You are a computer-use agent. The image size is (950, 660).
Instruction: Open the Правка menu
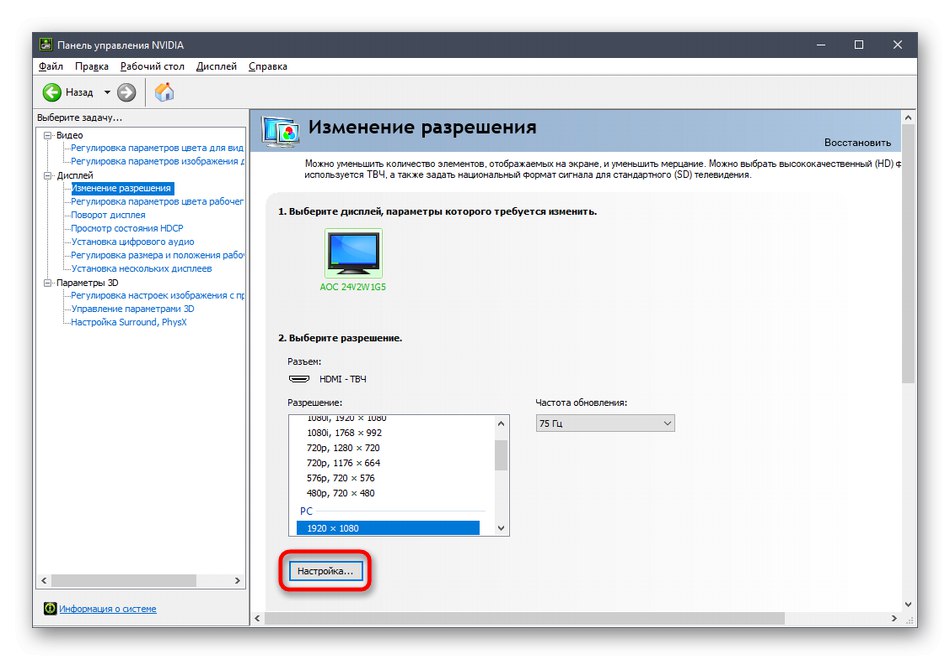(91, 67)
